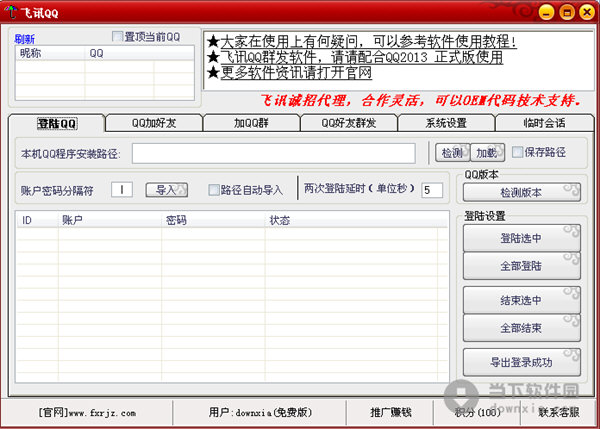Minimize the 飞讯QQ window

546,12
